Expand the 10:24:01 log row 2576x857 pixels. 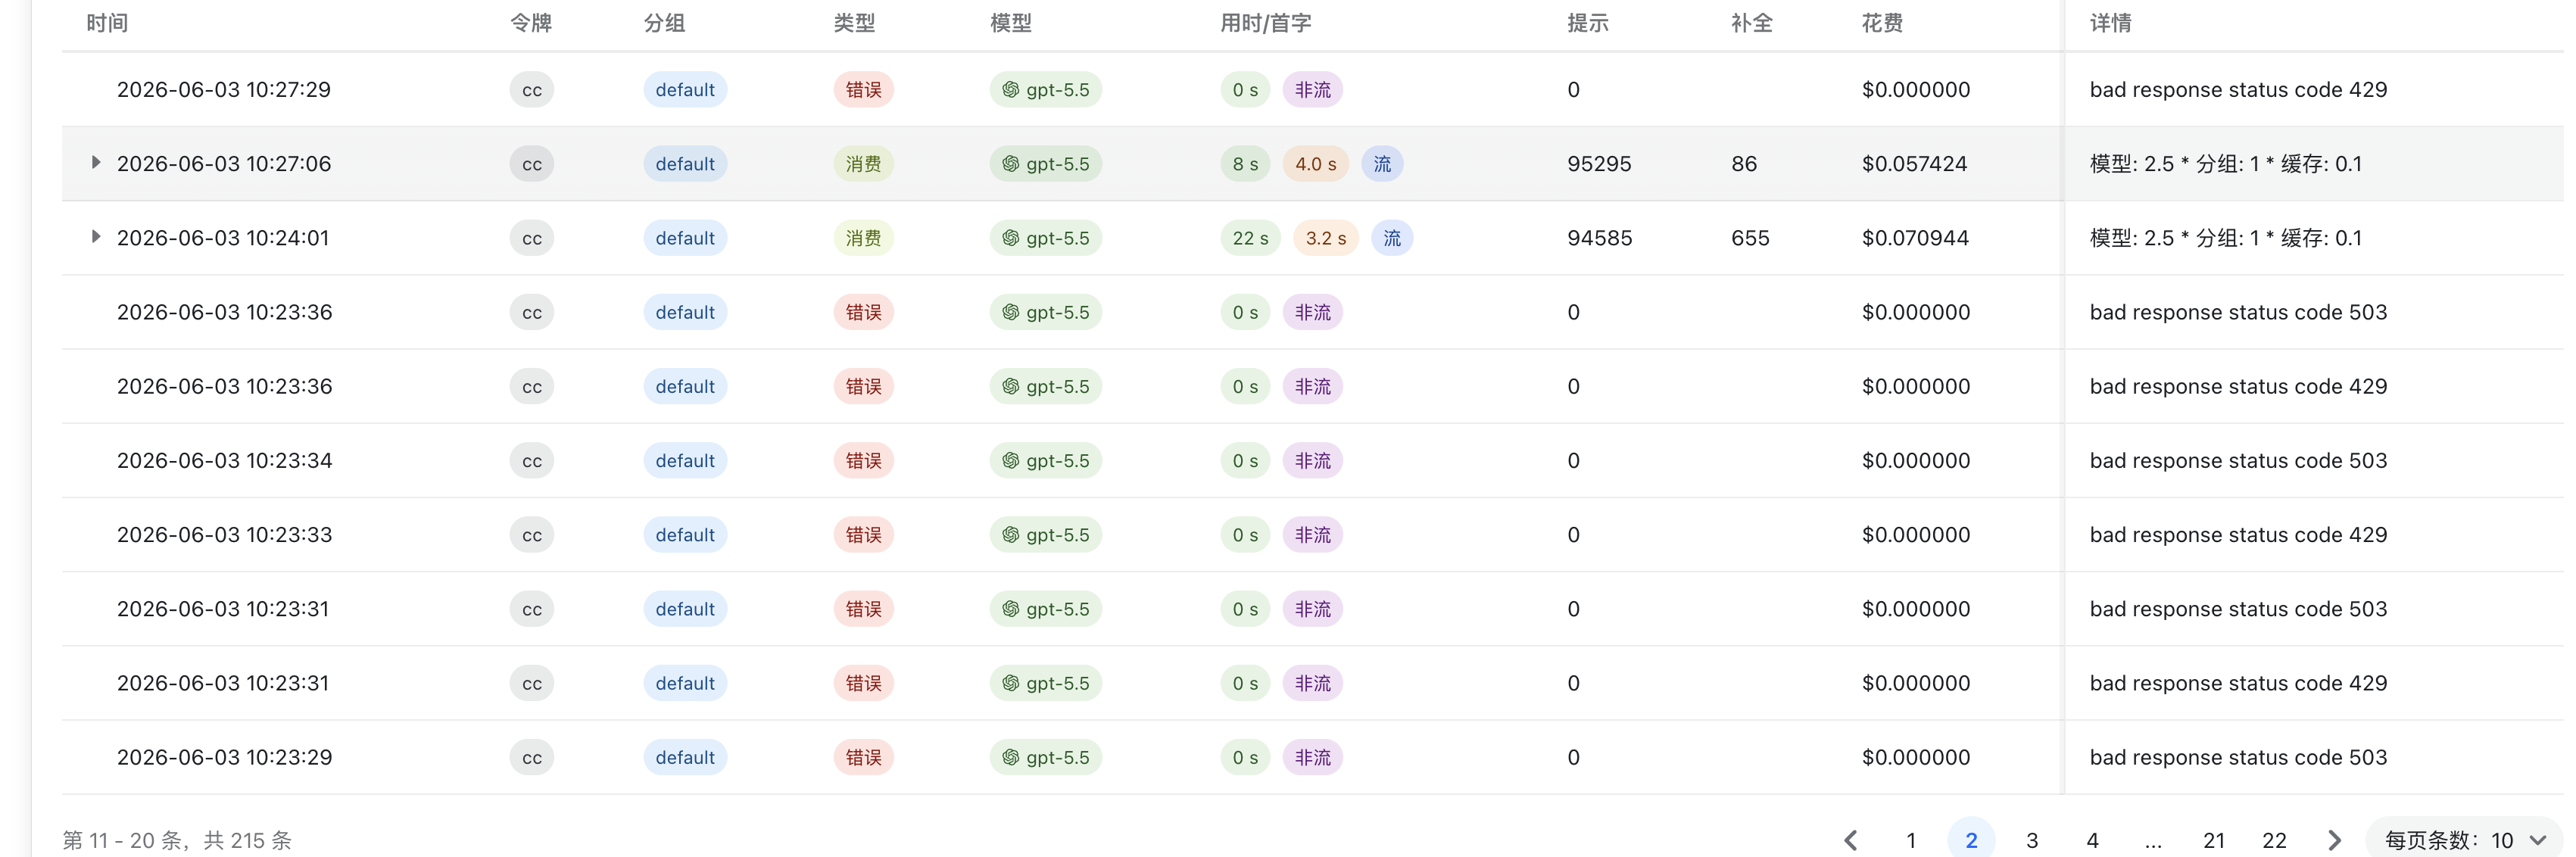(96, 236)
